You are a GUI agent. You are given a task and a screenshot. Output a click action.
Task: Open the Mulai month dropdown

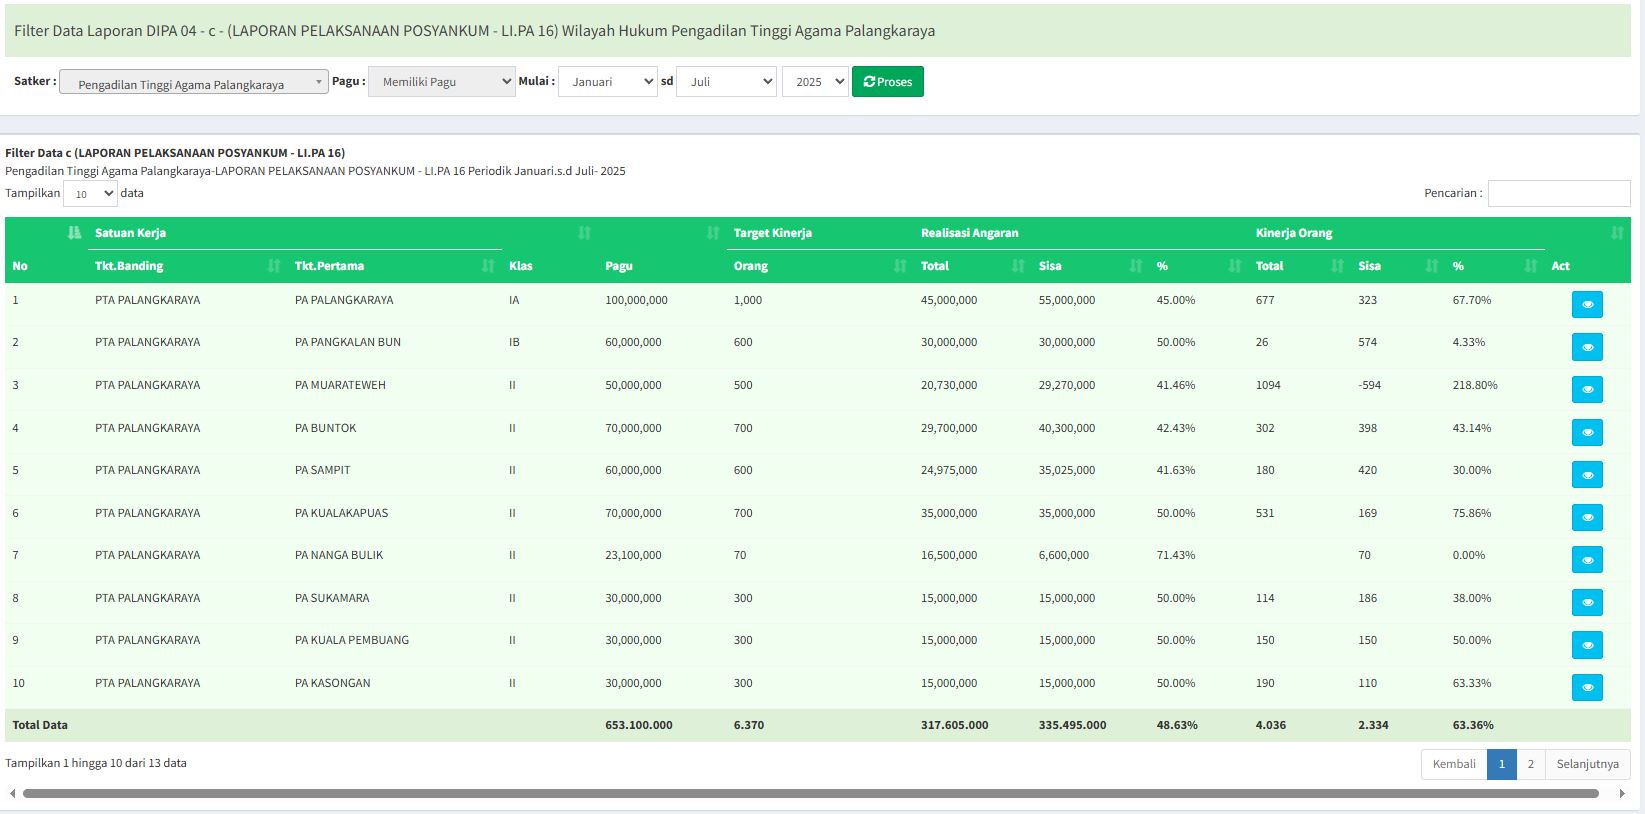click(x=608, y=82)
